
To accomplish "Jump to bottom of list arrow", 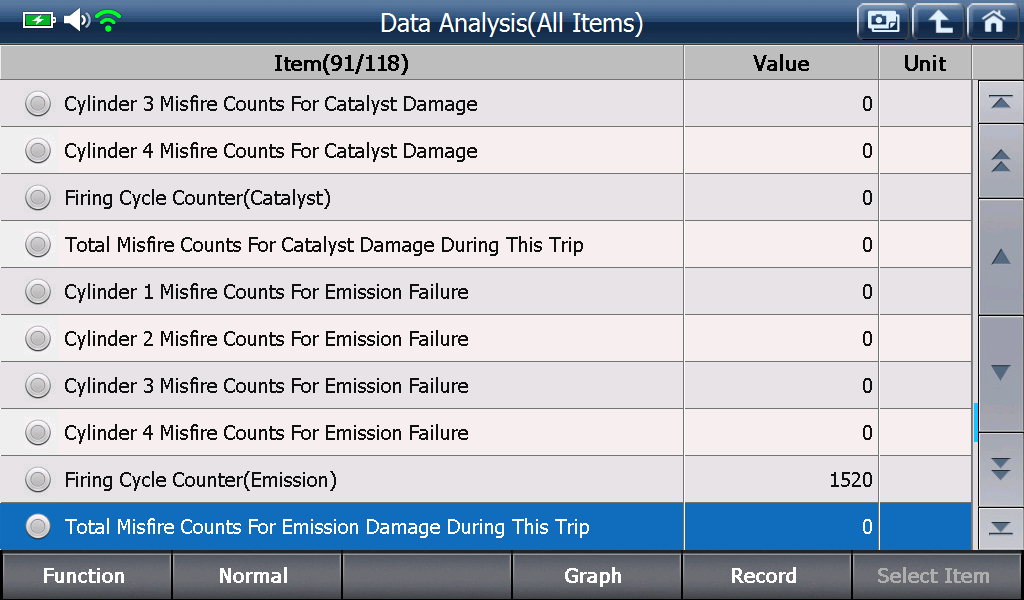I will [1000, 528].
